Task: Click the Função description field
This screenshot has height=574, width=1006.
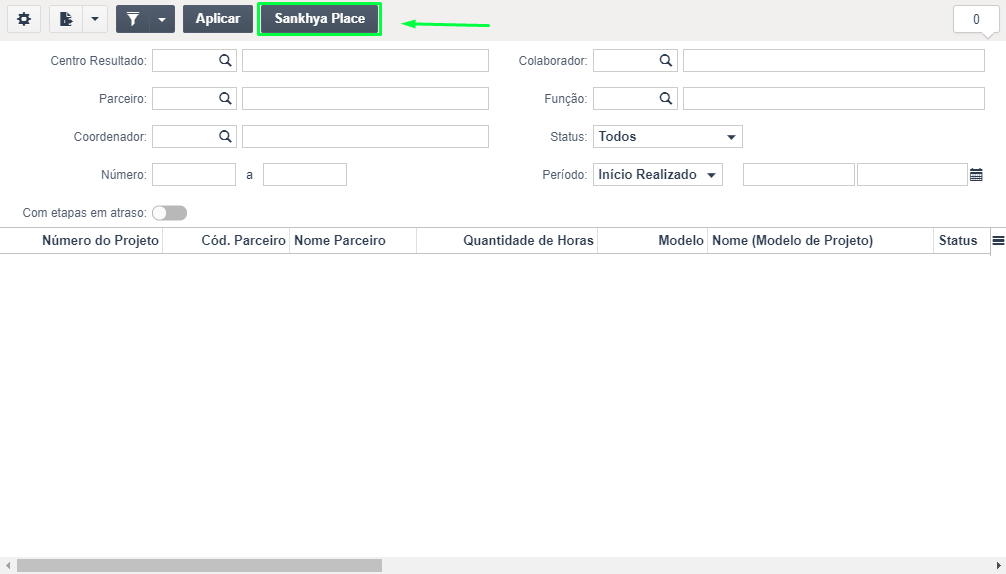Action: click(833, 98)
